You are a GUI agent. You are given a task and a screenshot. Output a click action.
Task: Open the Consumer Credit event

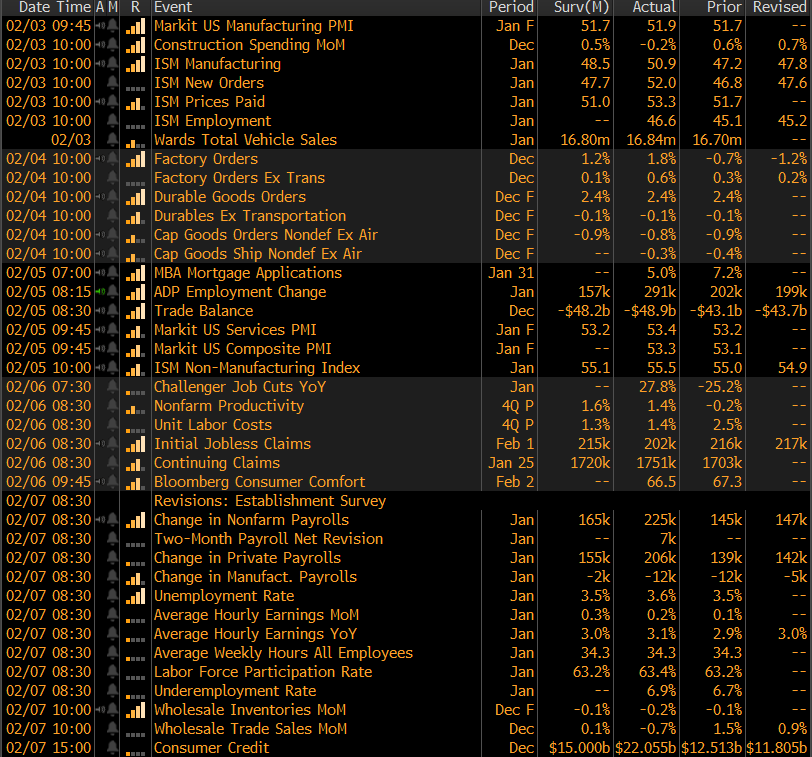(x=213, y=748)
